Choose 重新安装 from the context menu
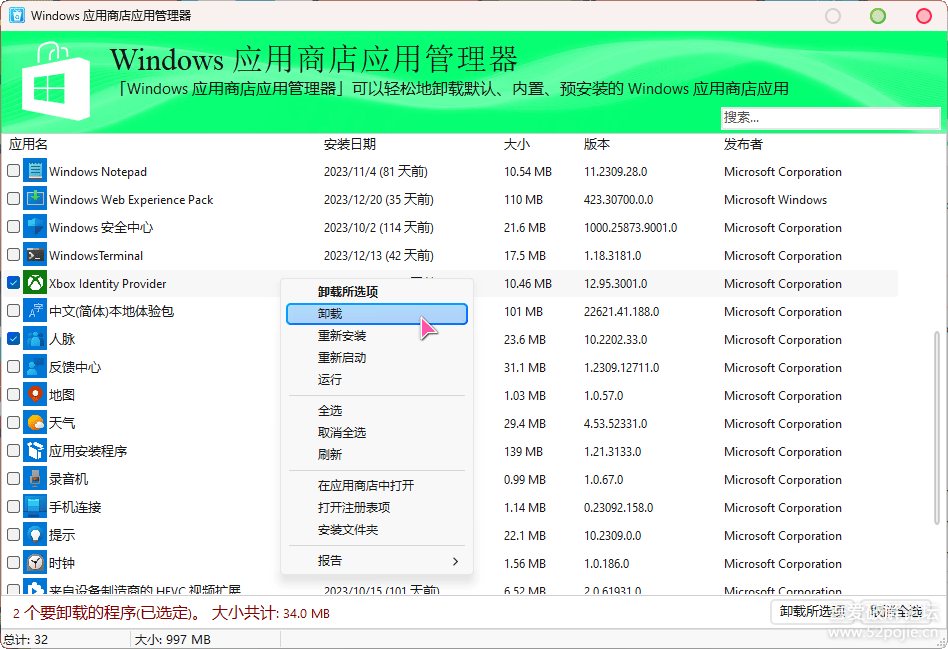The image size is (948, 649). tap(377, 336)
